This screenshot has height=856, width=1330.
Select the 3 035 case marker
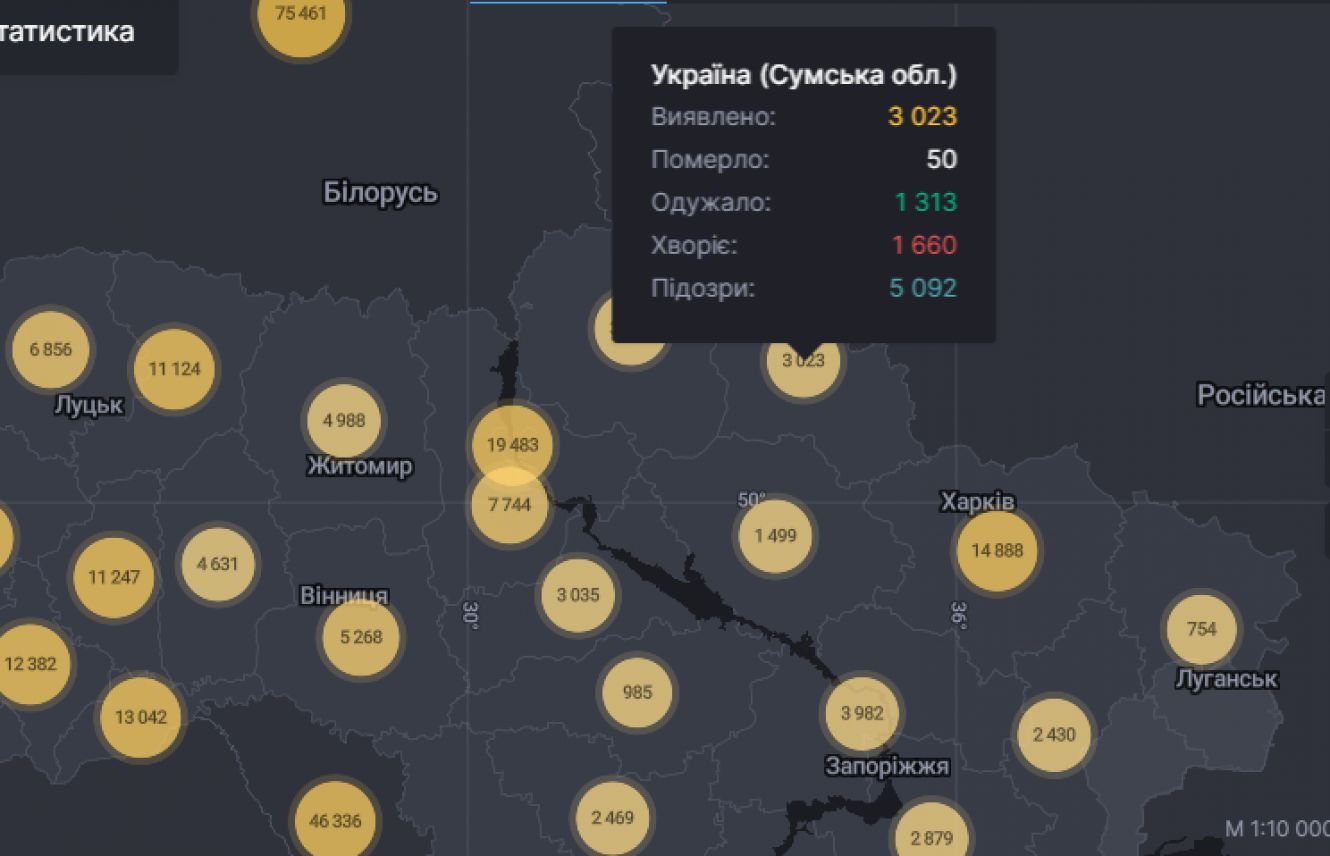pyautogui.click(x=578, y=595)
